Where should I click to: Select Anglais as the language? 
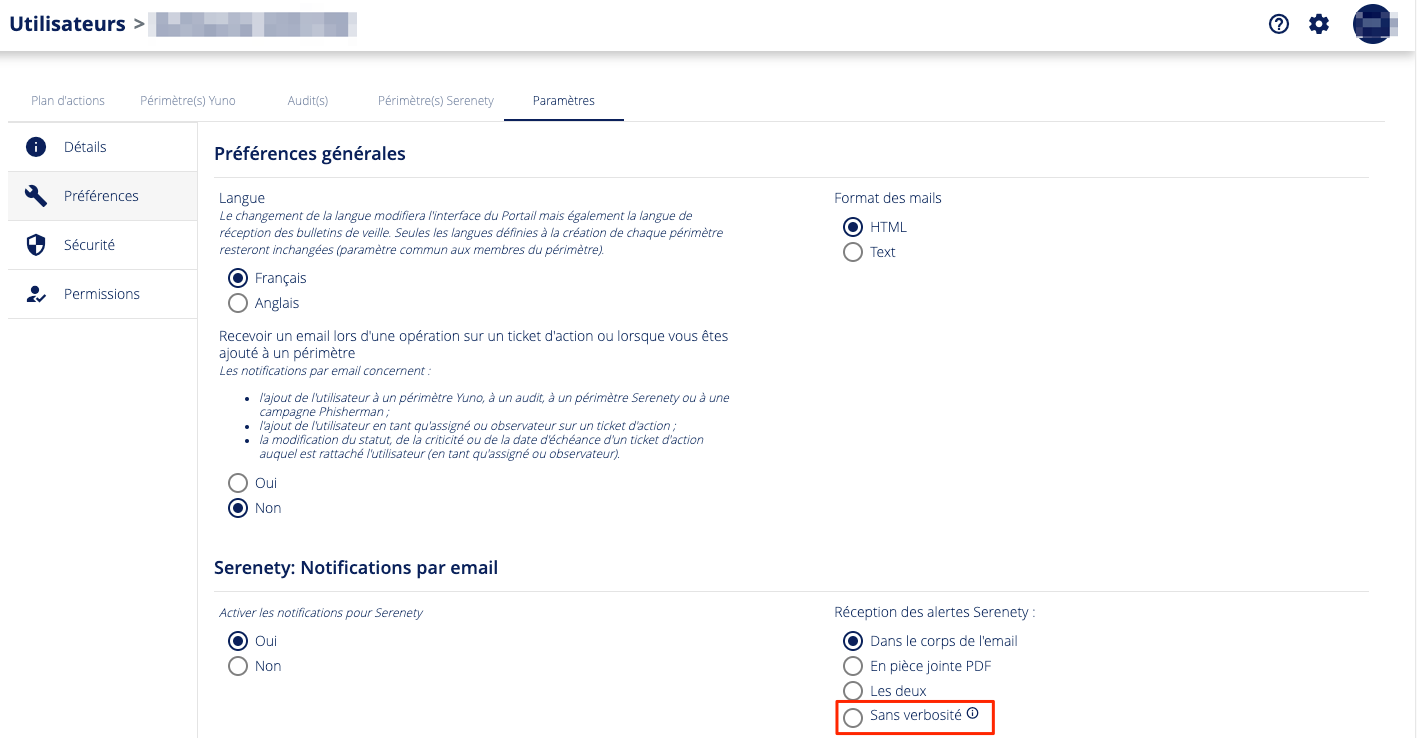click(x=238, y=303)
